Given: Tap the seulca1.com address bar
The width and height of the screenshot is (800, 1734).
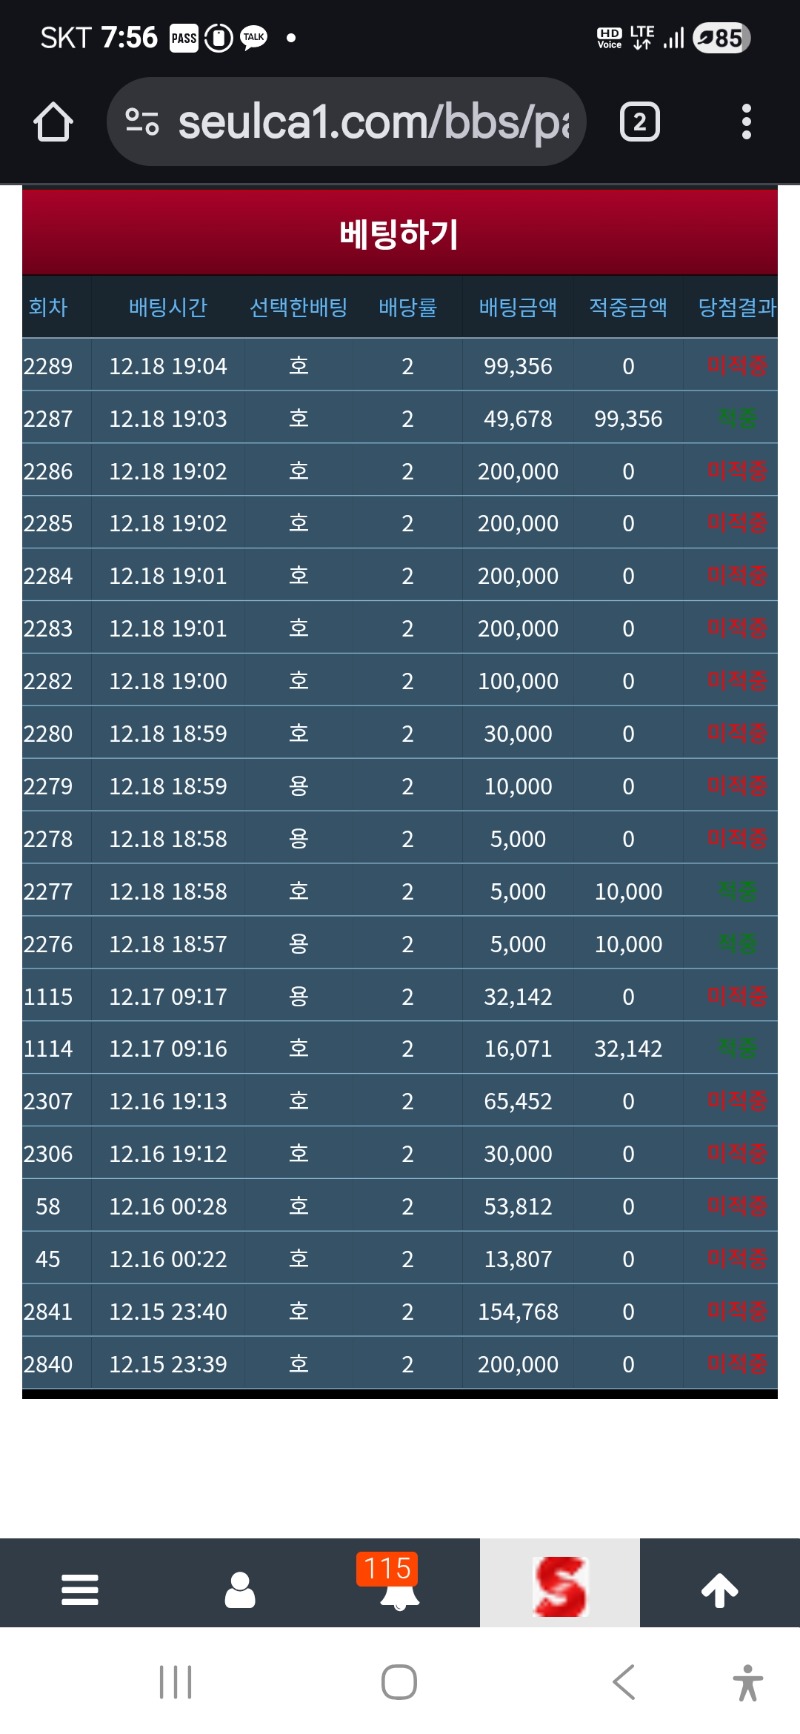Looking at the screenshot, I should tap(372, 122).
